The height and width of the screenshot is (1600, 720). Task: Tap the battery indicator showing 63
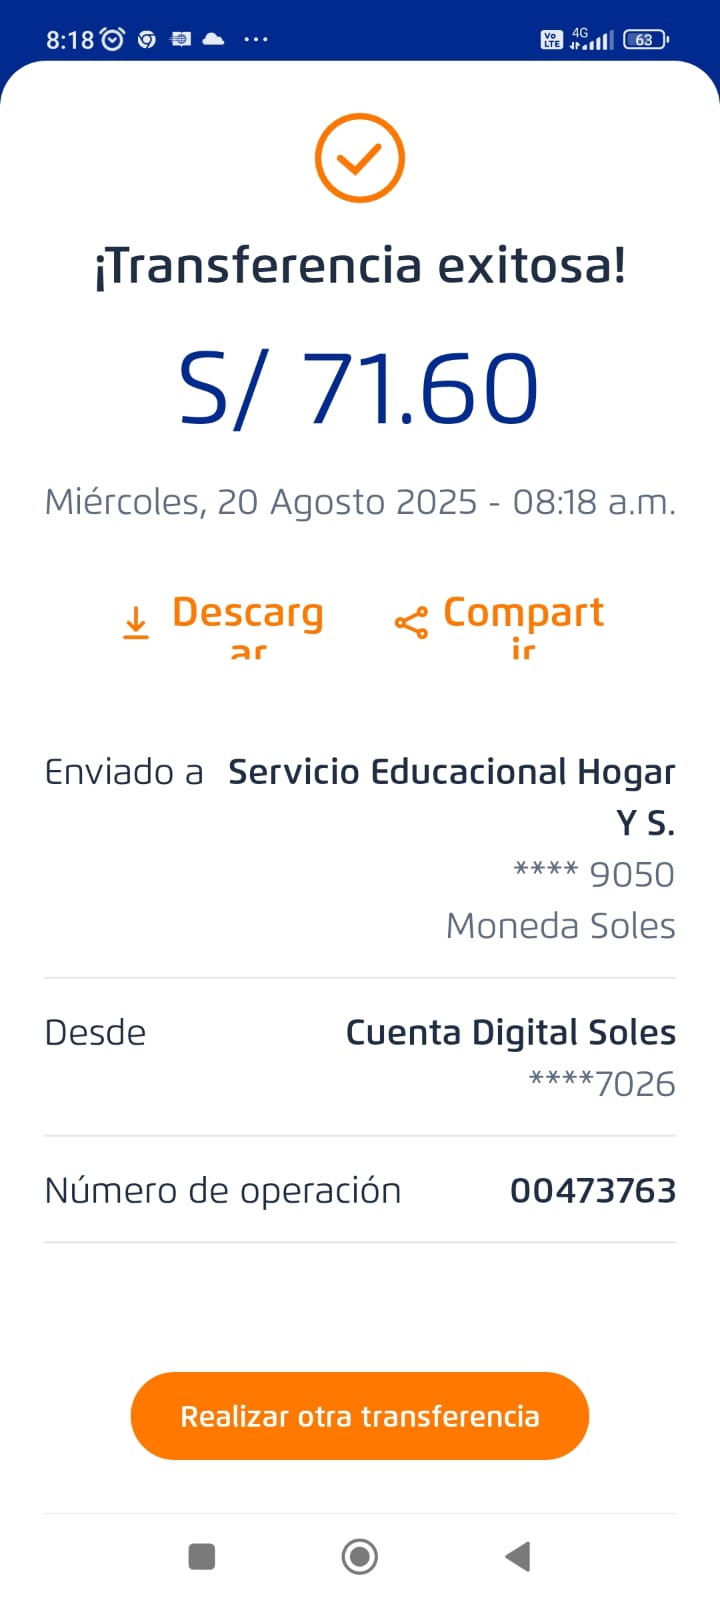645,40
